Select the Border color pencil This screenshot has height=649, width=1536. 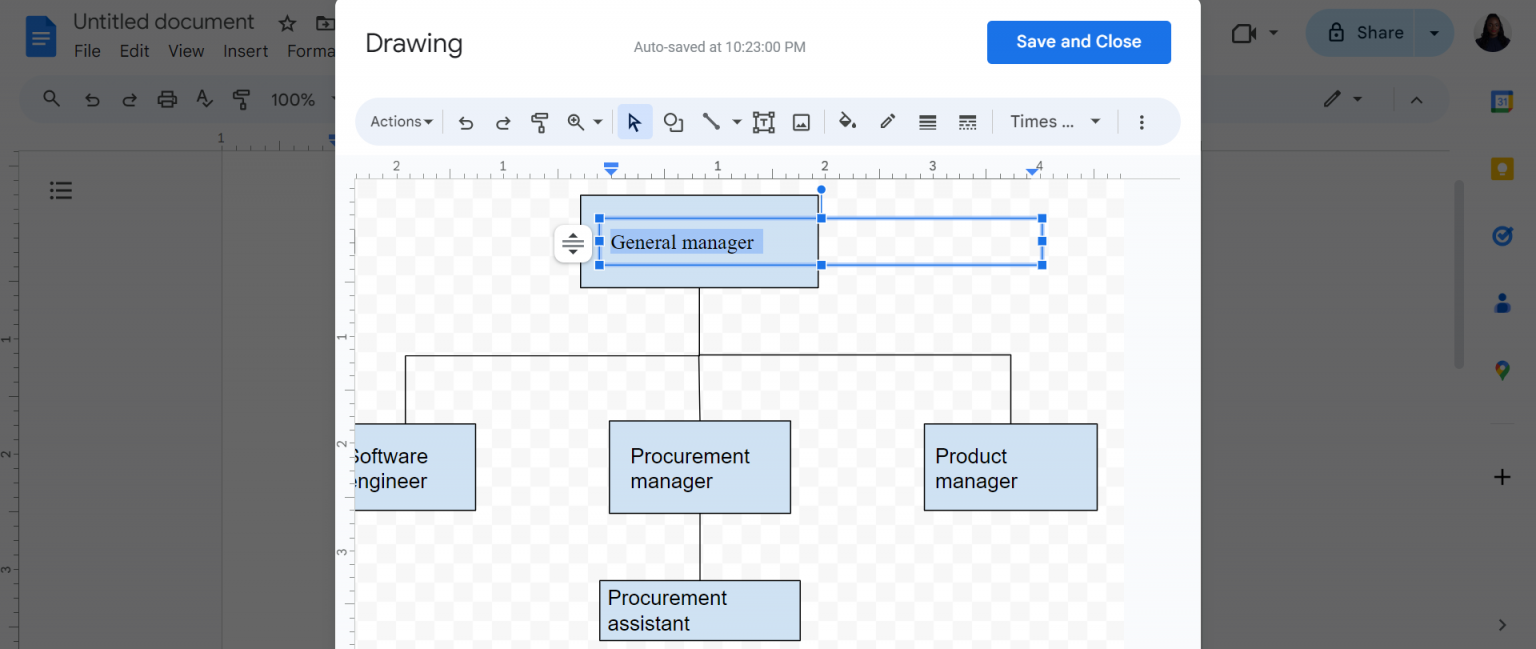[x=887, y=121]
